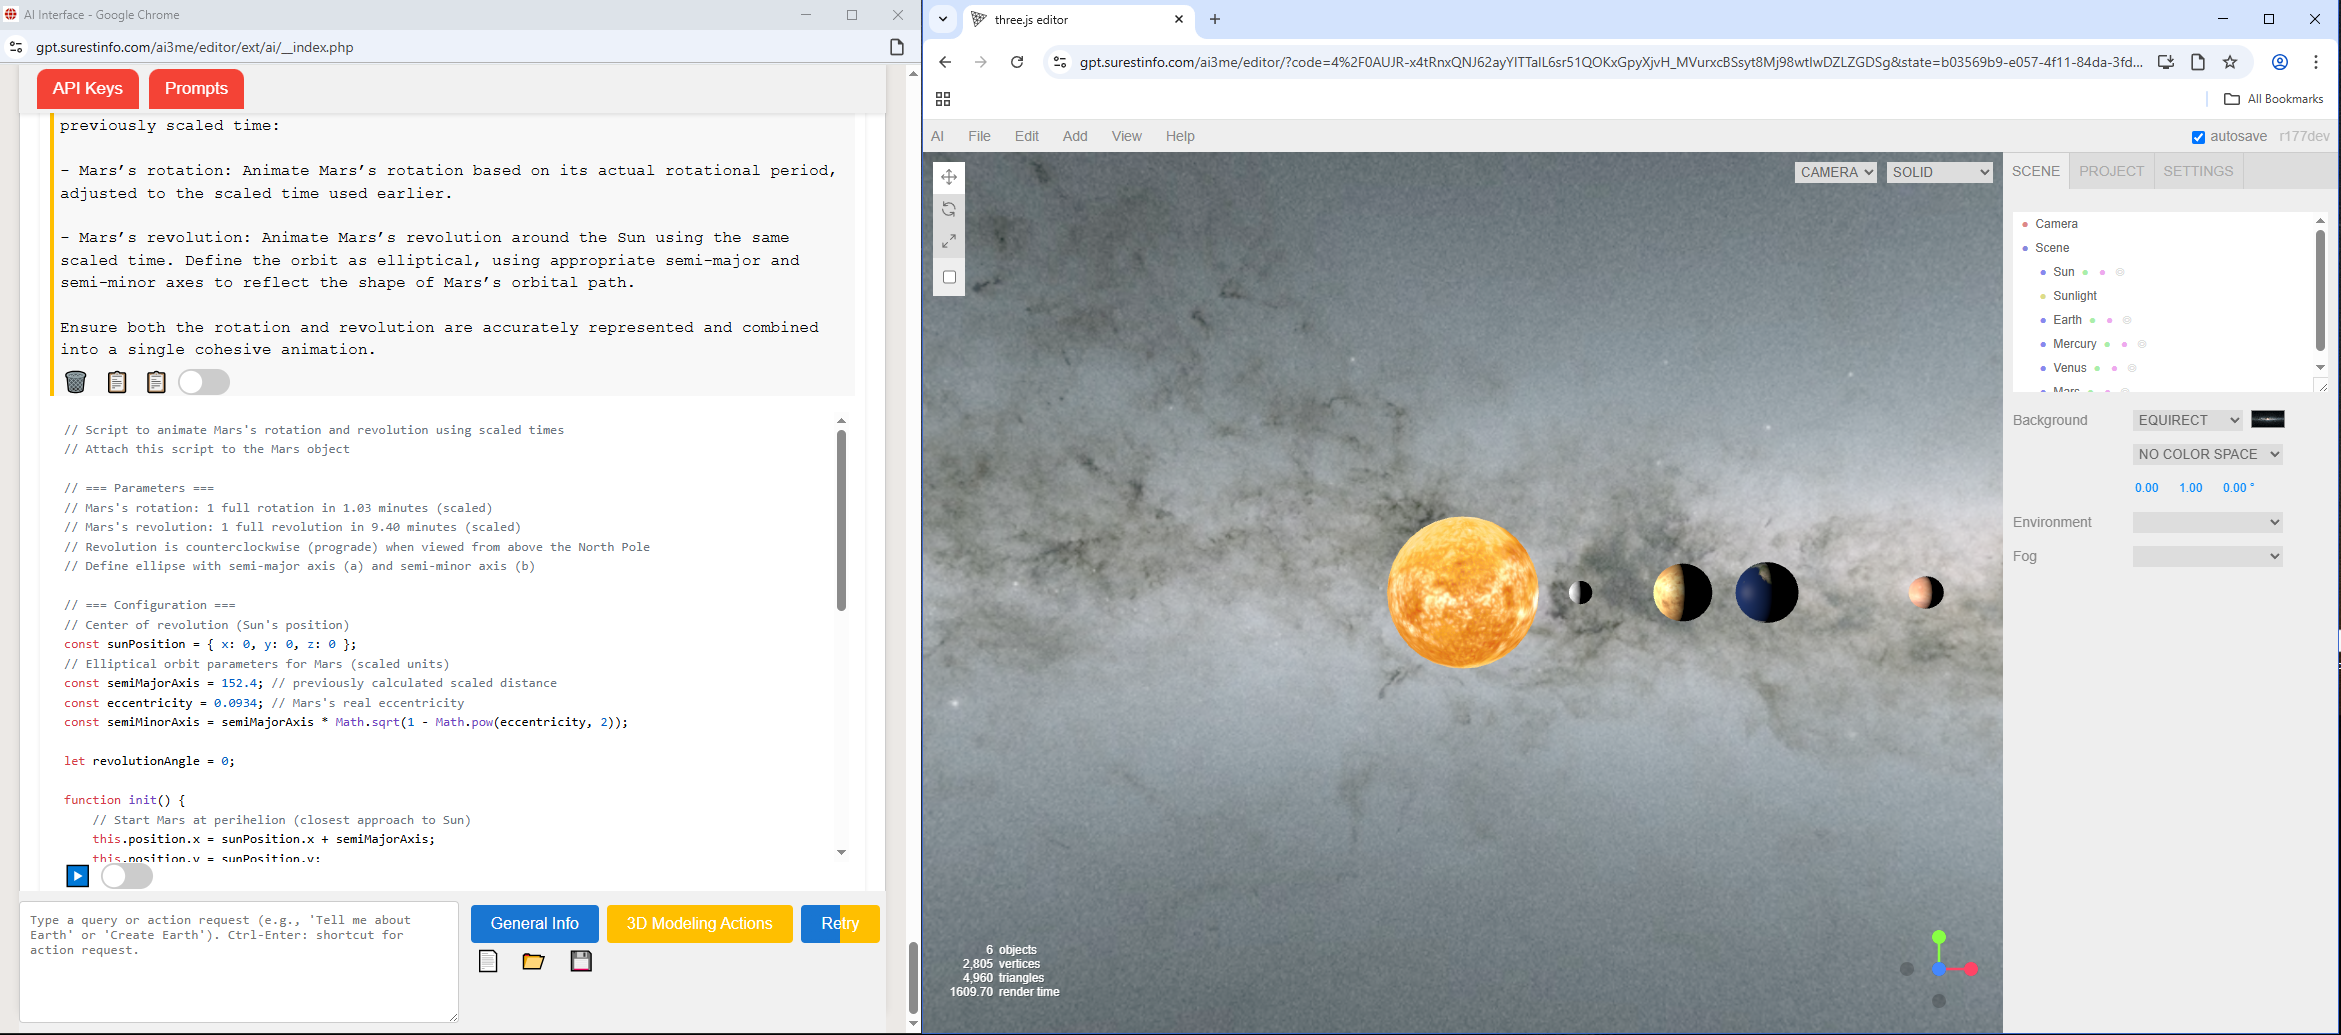Click the page icon in AI Interface address bar
Image resolution: width=2341 pixels, height=1035 pixels.
coord(897,47)
